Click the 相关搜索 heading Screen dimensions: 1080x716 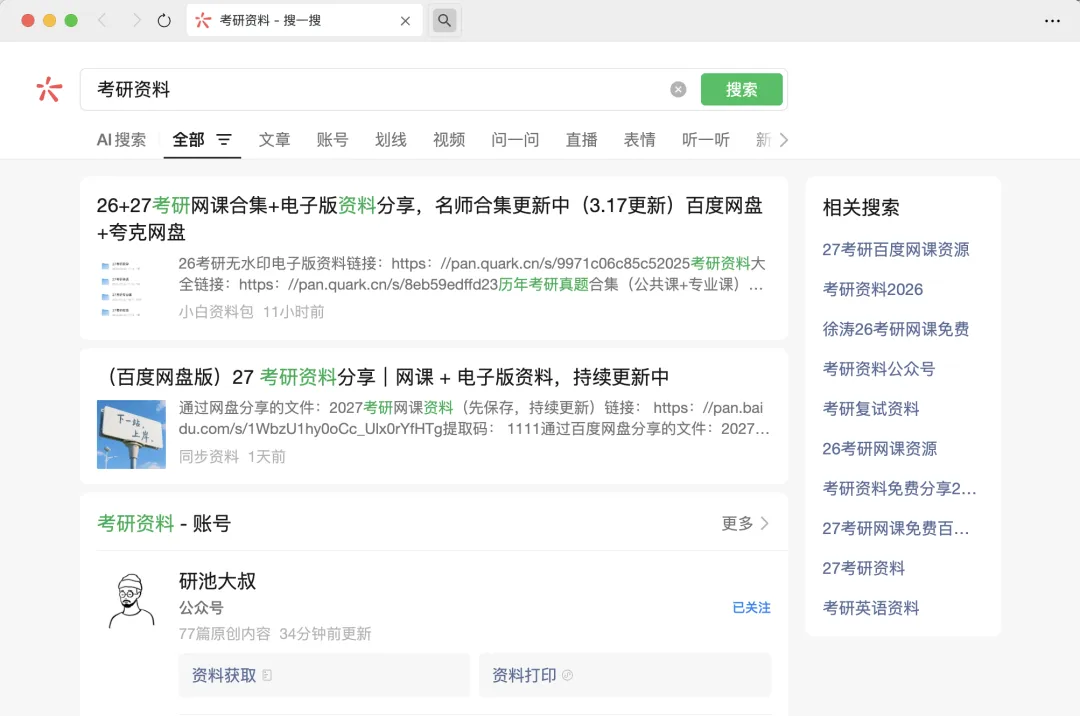pyautogui.click(x=861, y=207)
